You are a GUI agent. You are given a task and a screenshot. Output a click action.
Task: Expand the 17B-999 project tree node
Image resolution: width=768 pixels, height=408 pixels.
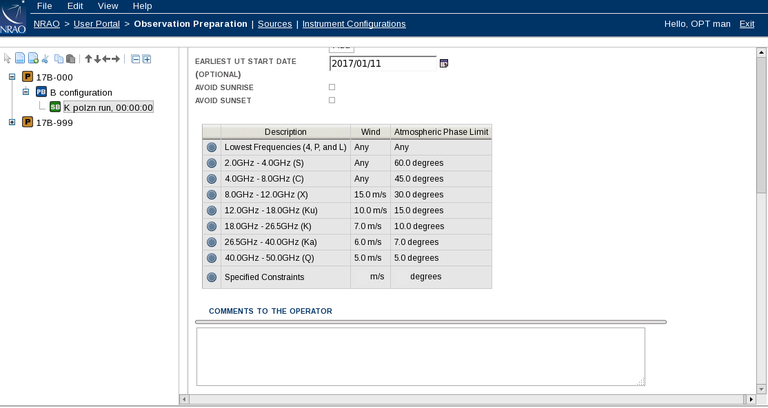point(12,122)
